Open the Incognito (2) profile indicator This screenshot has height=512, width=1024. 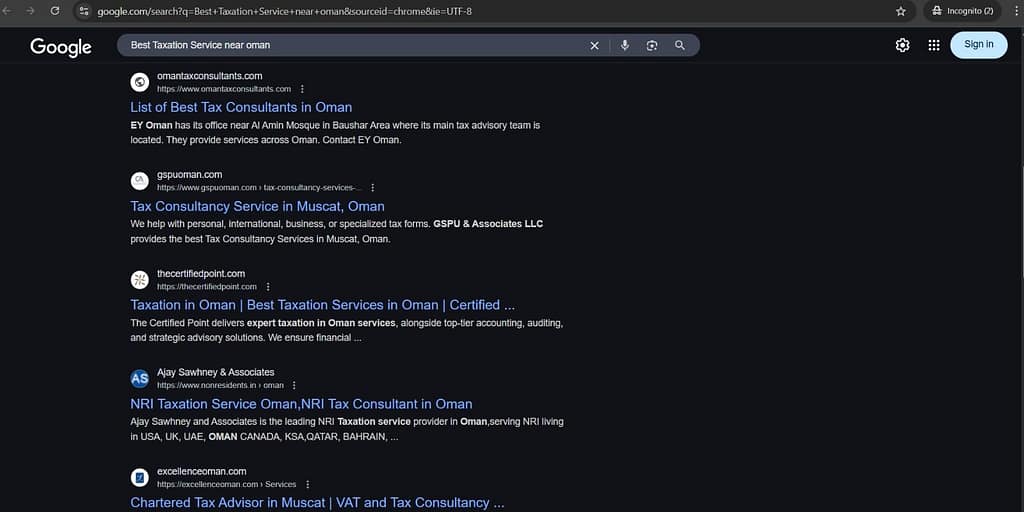click(x=962, y=11)
